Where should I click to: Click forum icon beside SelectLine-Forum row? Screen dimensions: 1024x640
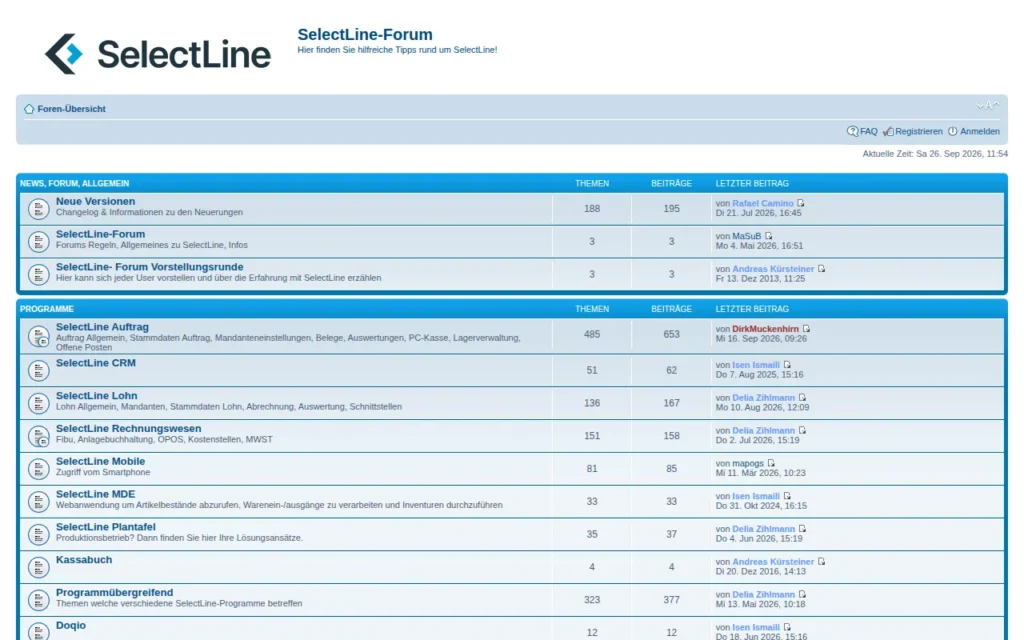click(x=39, y=242)
